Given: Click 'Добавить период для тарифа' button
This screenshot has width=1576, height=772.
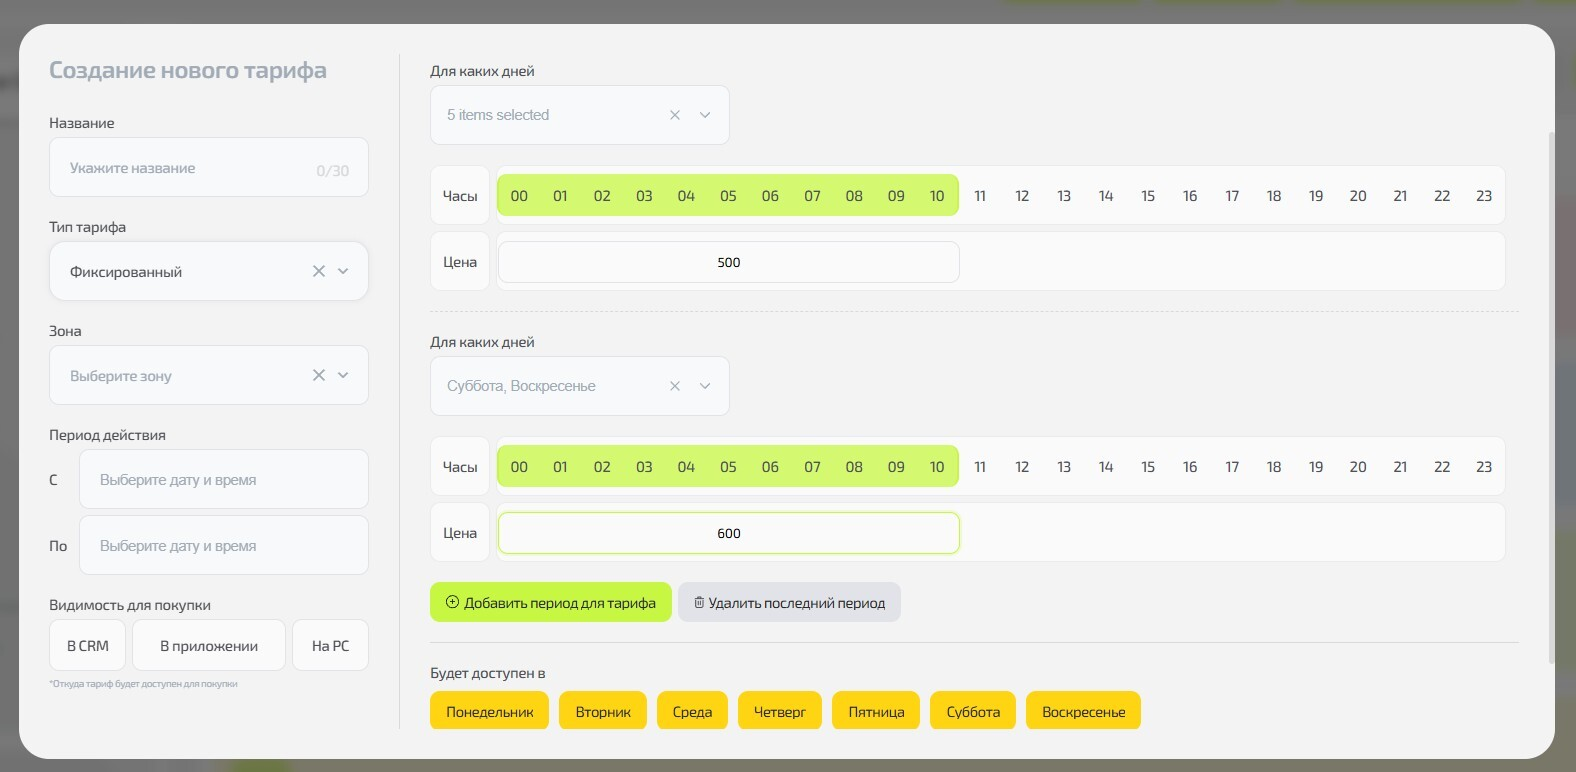Looking at the screenshot, I should (550, 603).
